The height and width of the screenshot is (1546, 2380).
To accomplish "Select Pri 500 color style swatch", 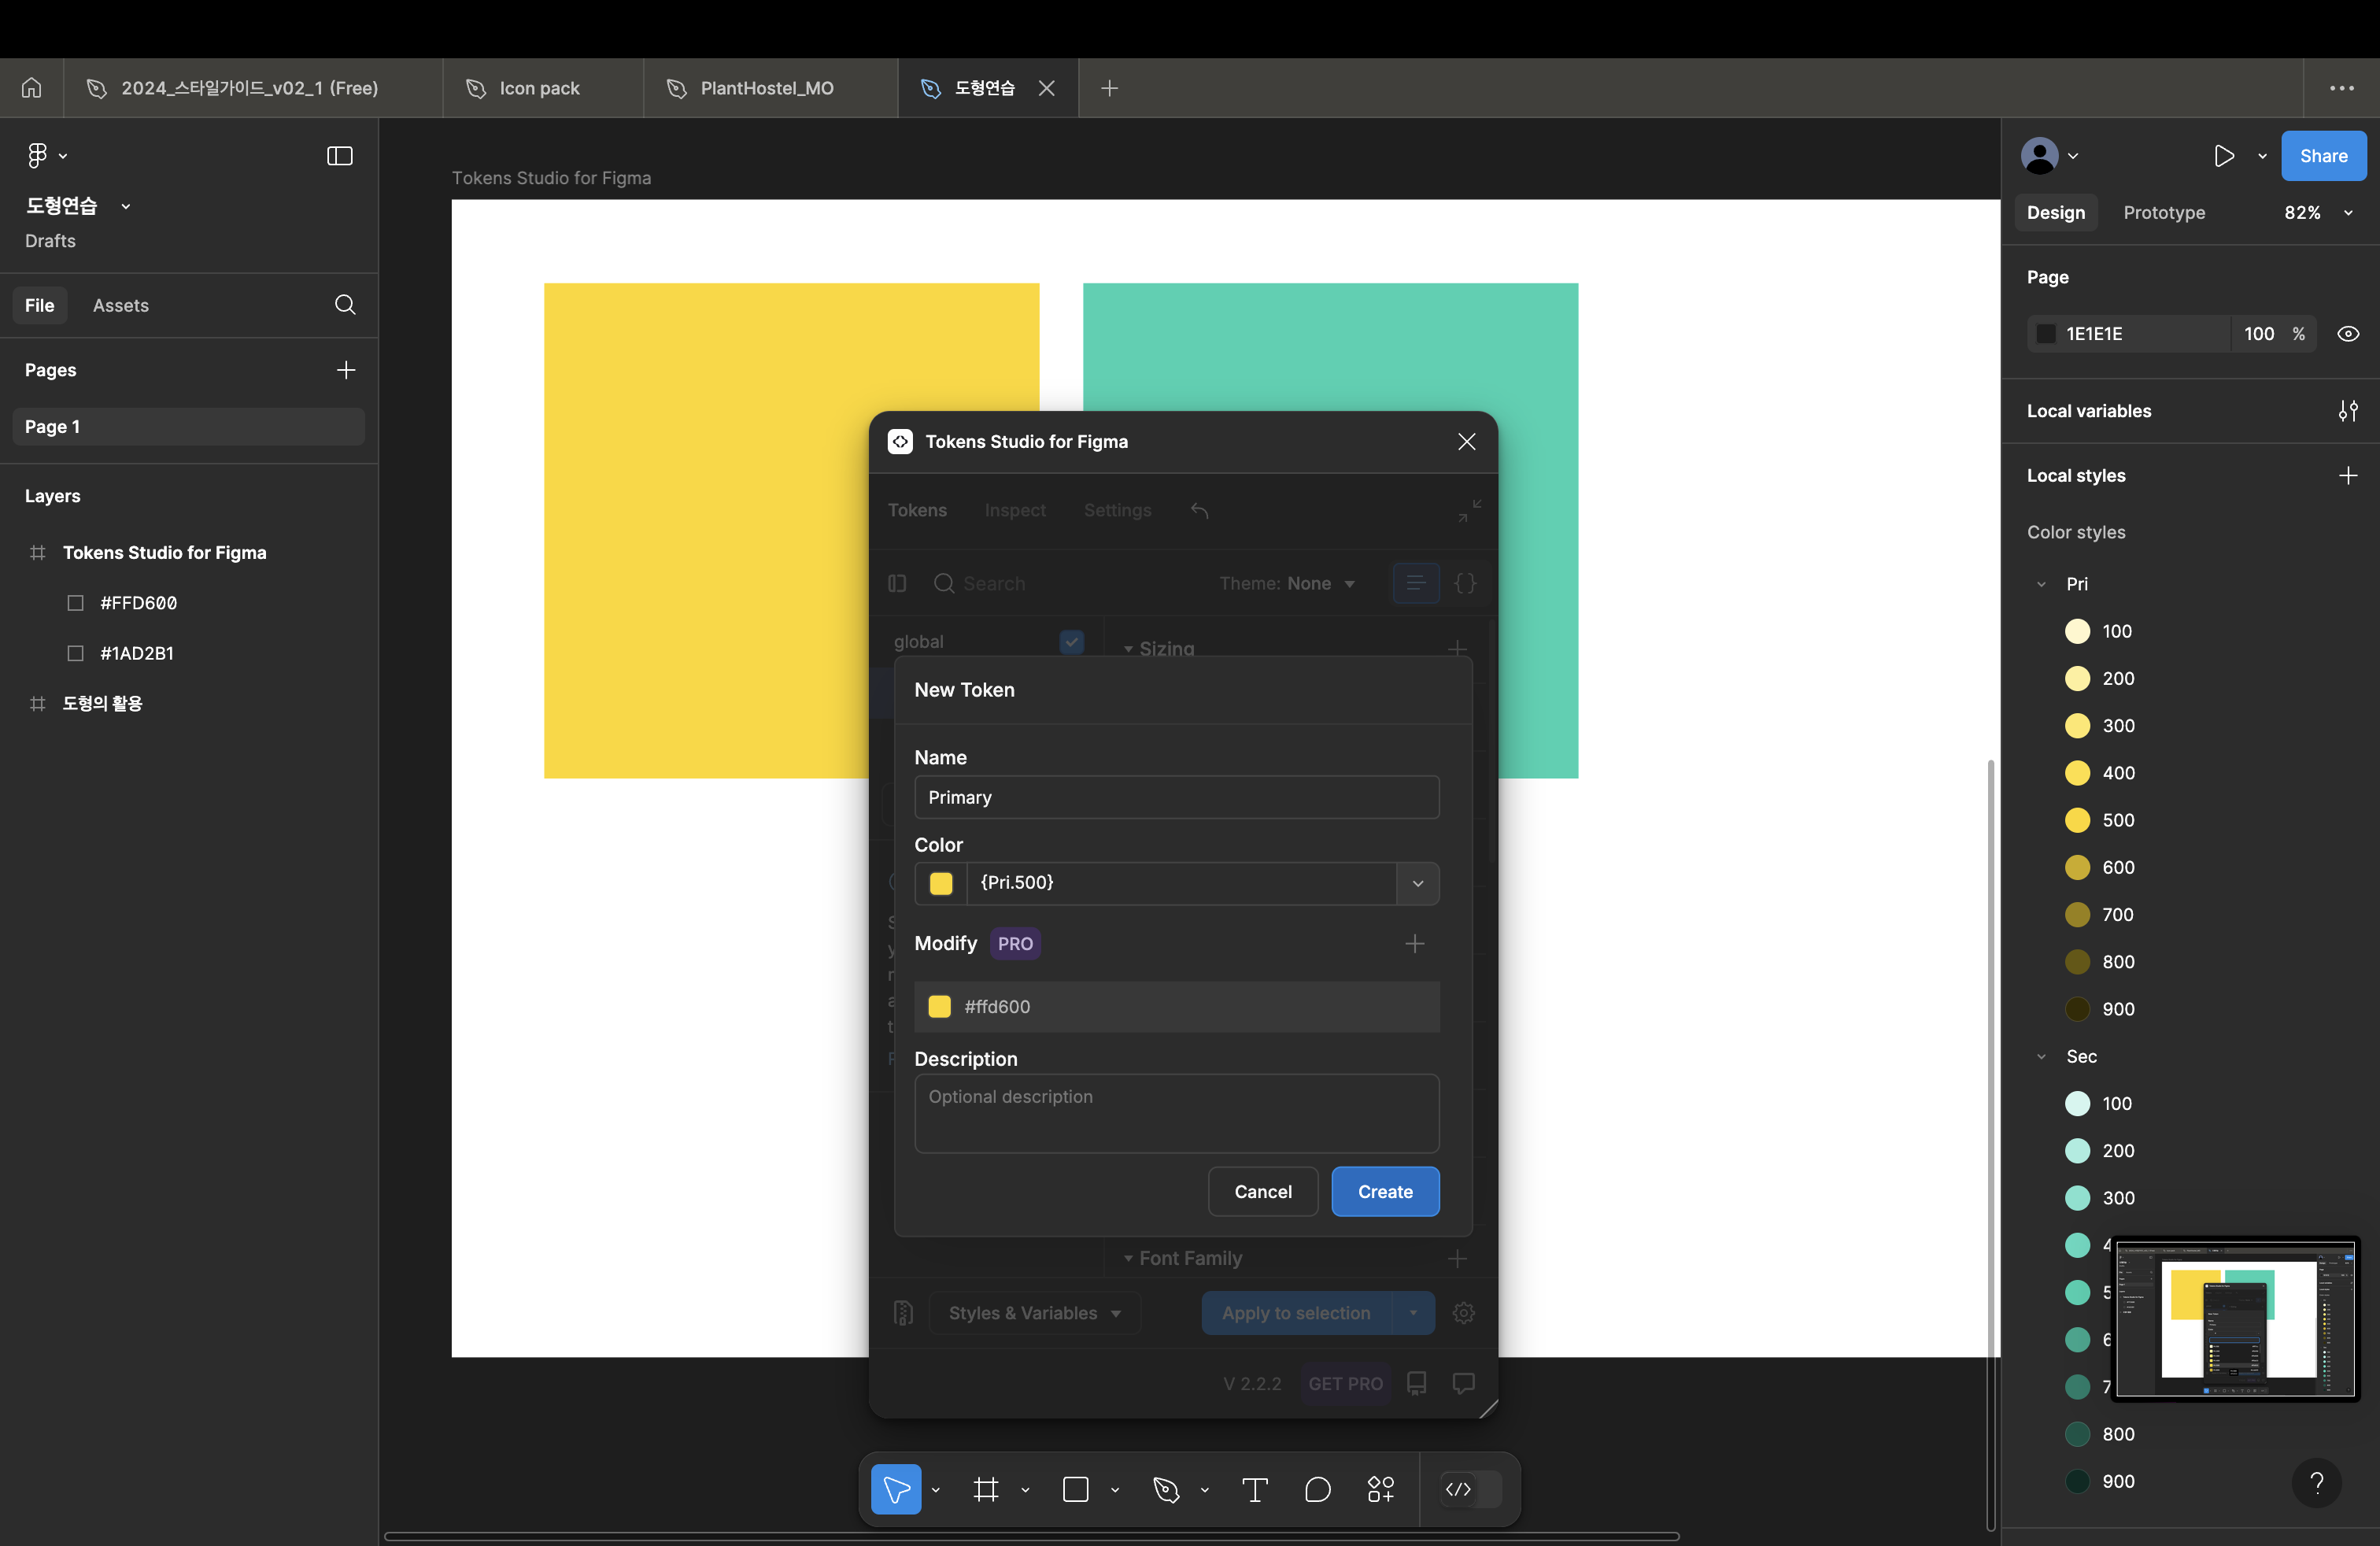I will pos(2077,821).
